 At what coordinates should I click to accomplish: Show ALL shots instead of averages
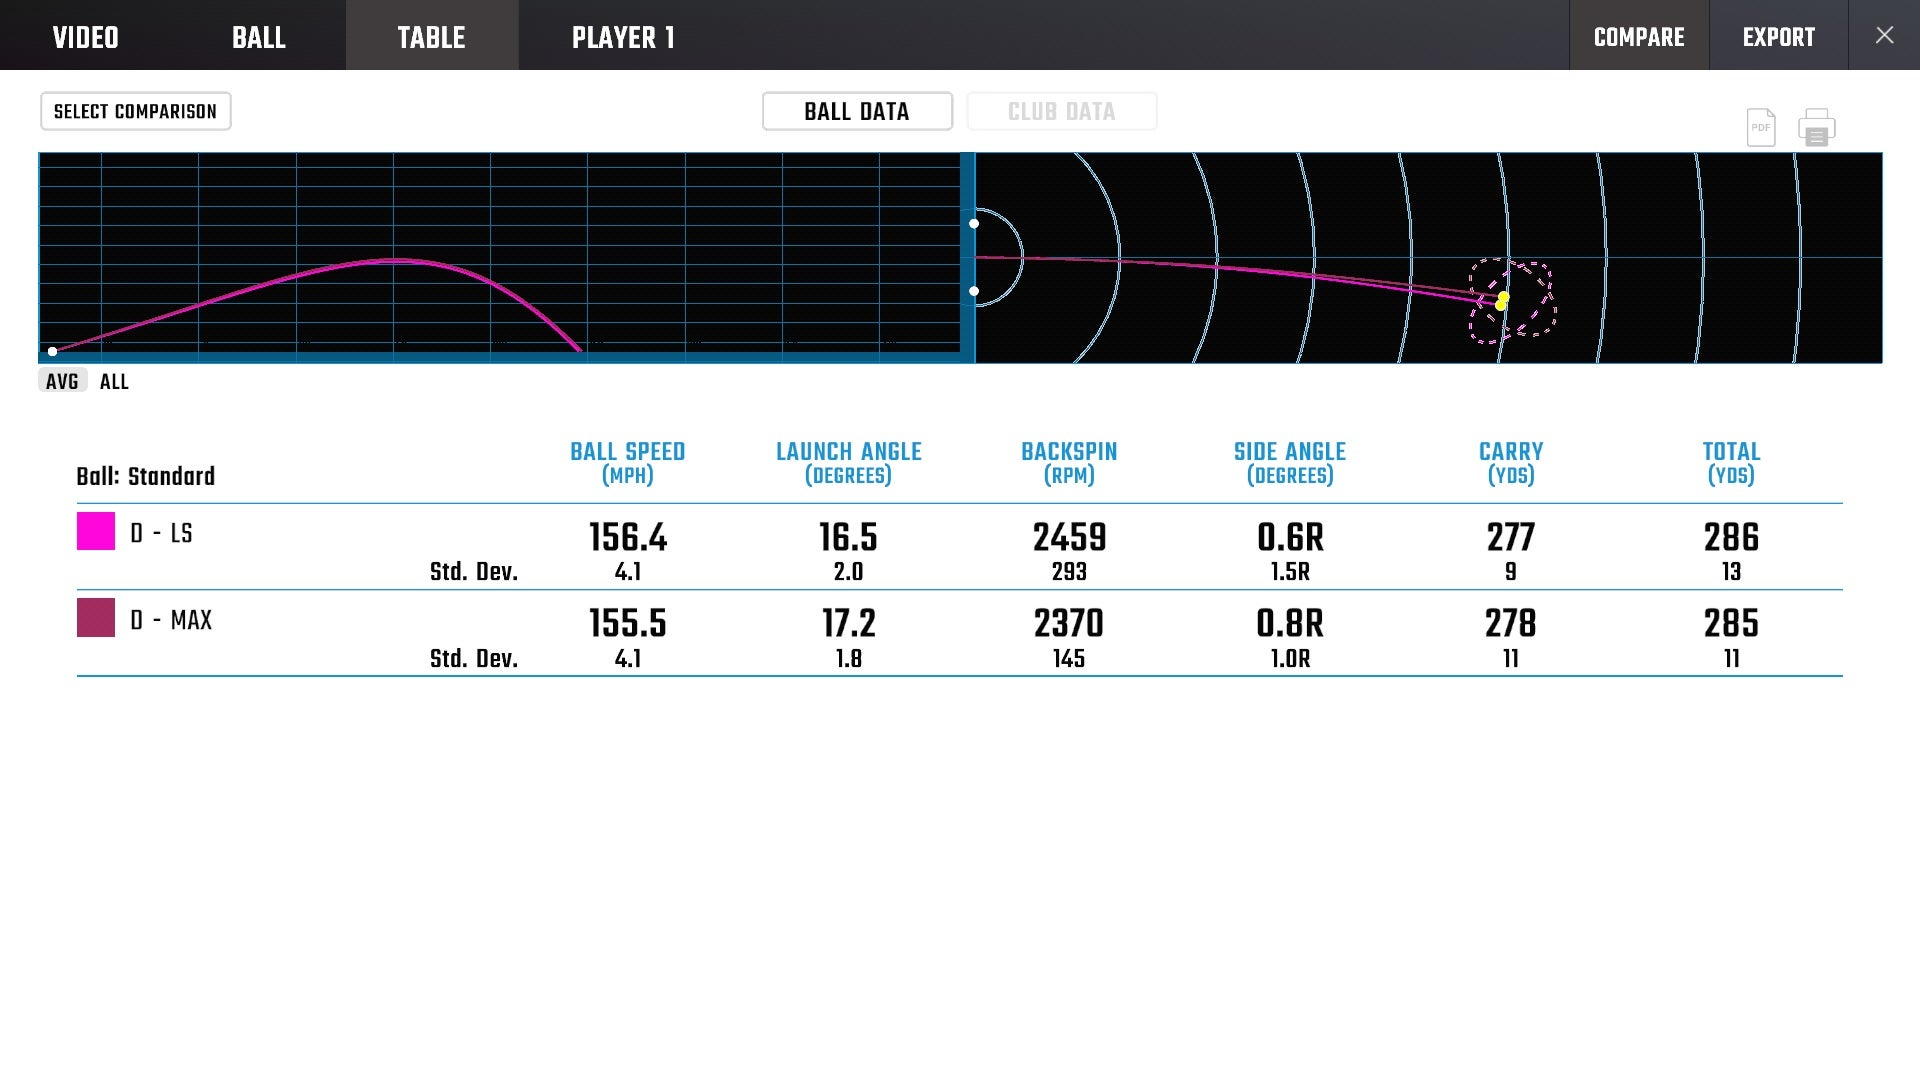pyautogui.click(x=114, y=381)
